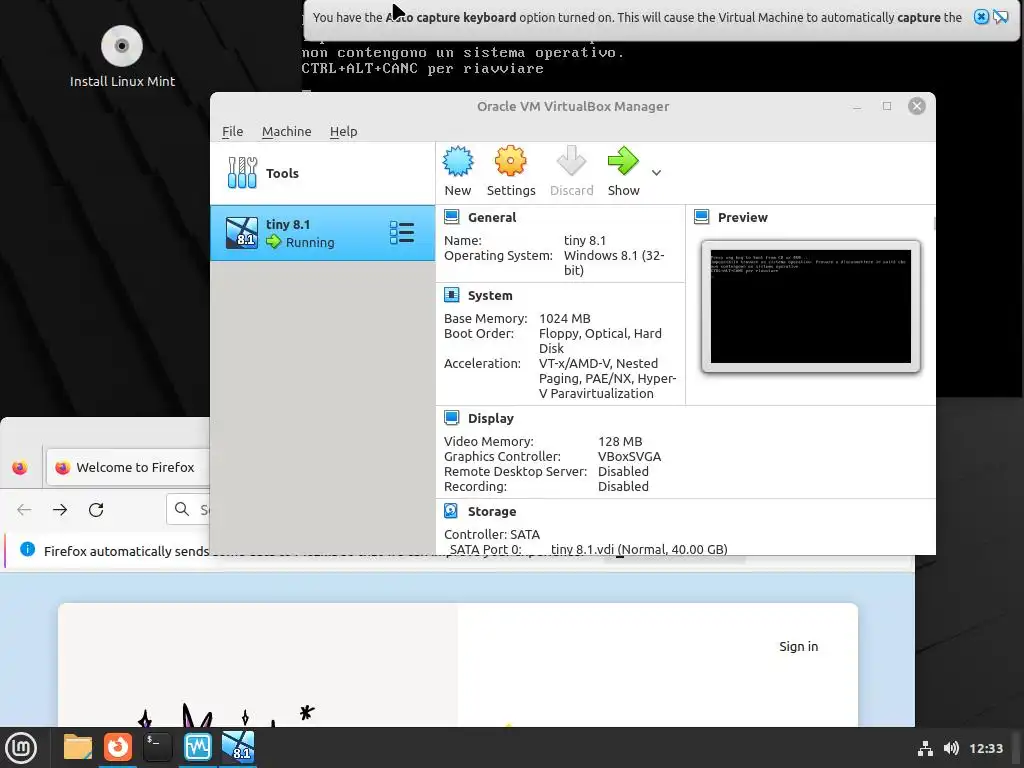Click Sign in on Firefox page

coord(798,646)
